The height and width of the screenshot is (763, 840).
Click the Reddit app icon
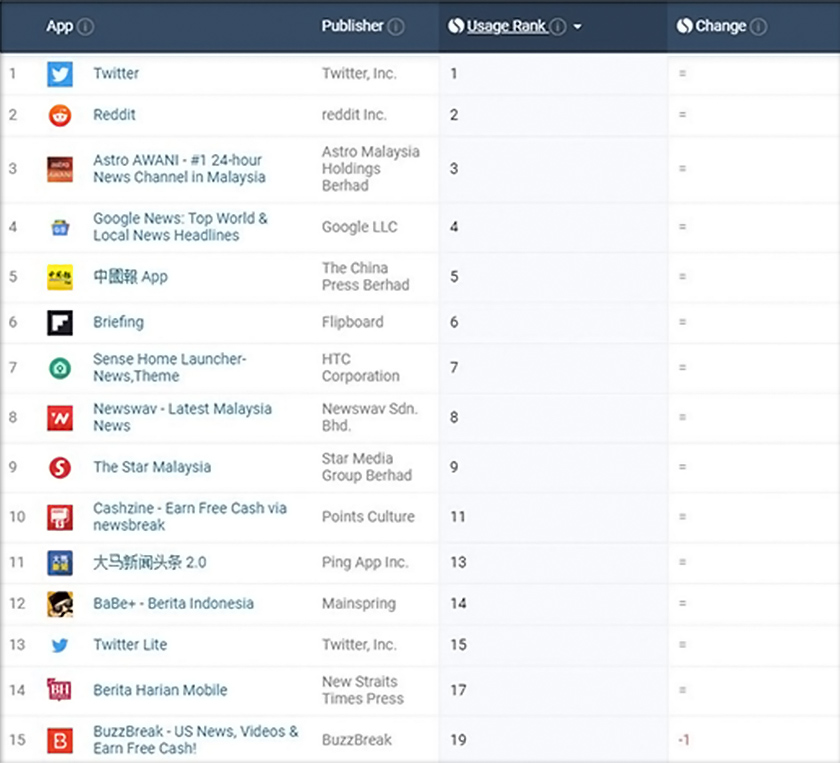[x=60, y=115]
